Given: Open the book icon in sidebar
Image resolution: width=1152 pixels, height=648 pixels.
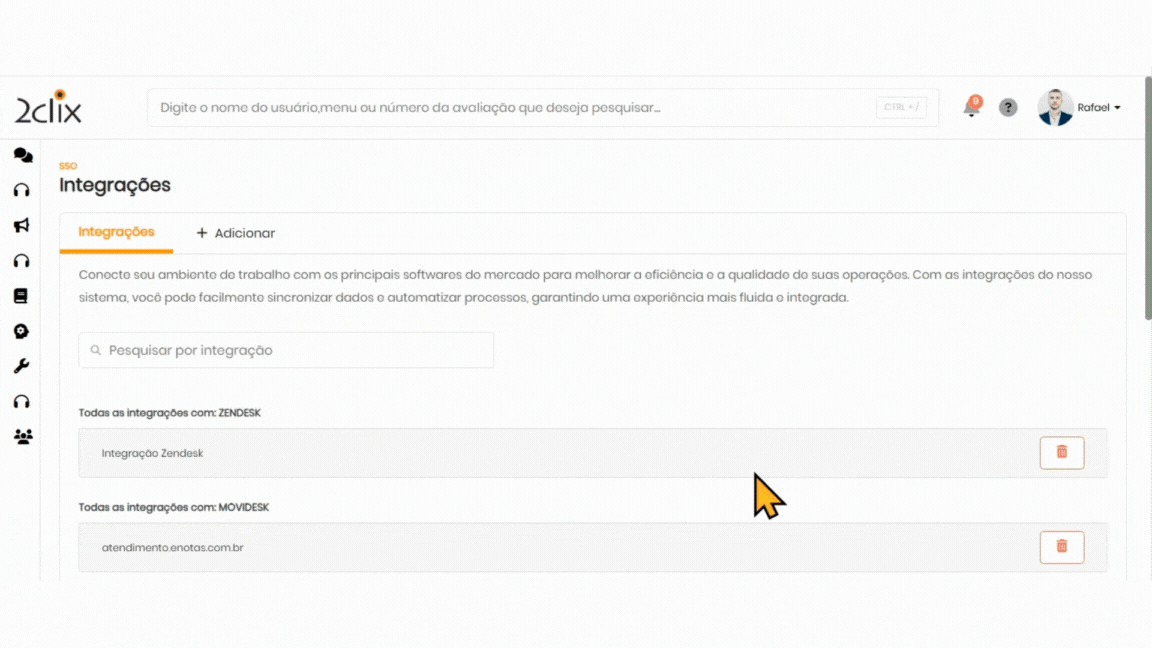Looking at the screenshot, I should 21,296.
